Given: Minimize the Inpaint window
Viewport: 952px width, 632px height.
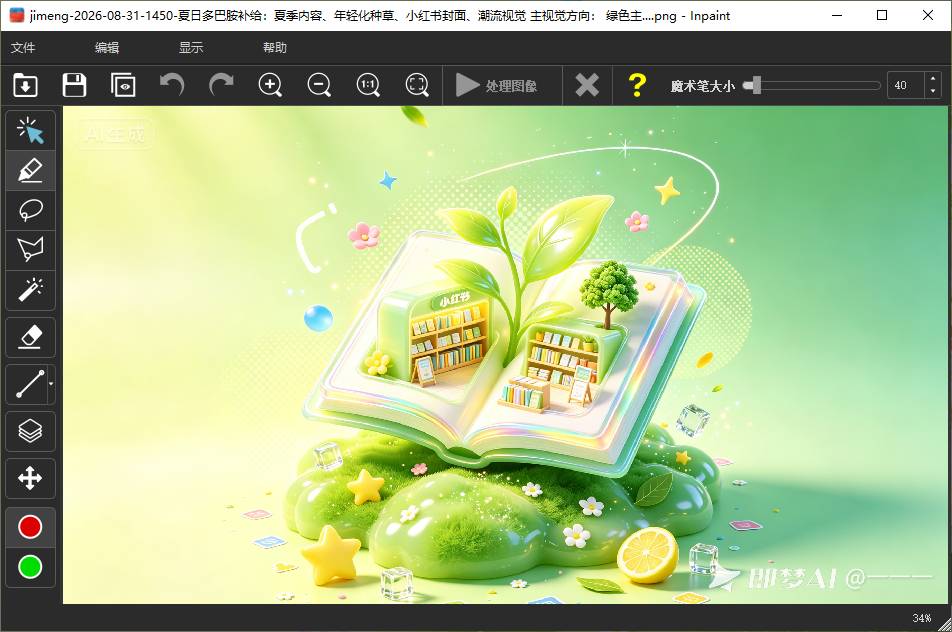Looking at the screenshot, I should (x=837, y=15).
